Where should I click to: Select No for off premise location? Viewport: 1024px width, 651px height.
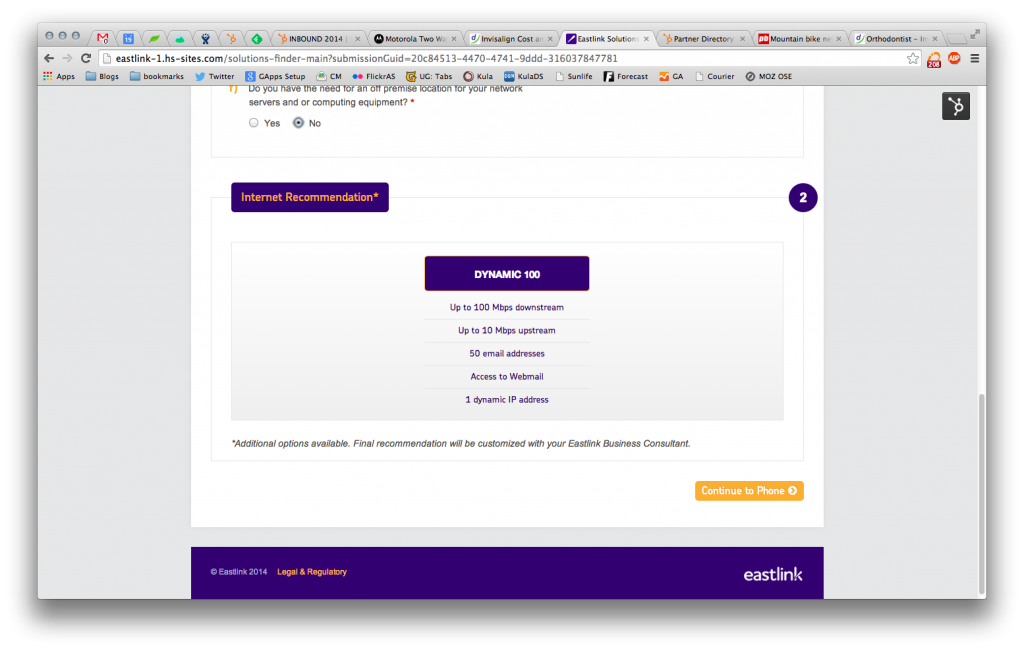tap(298, 123)
